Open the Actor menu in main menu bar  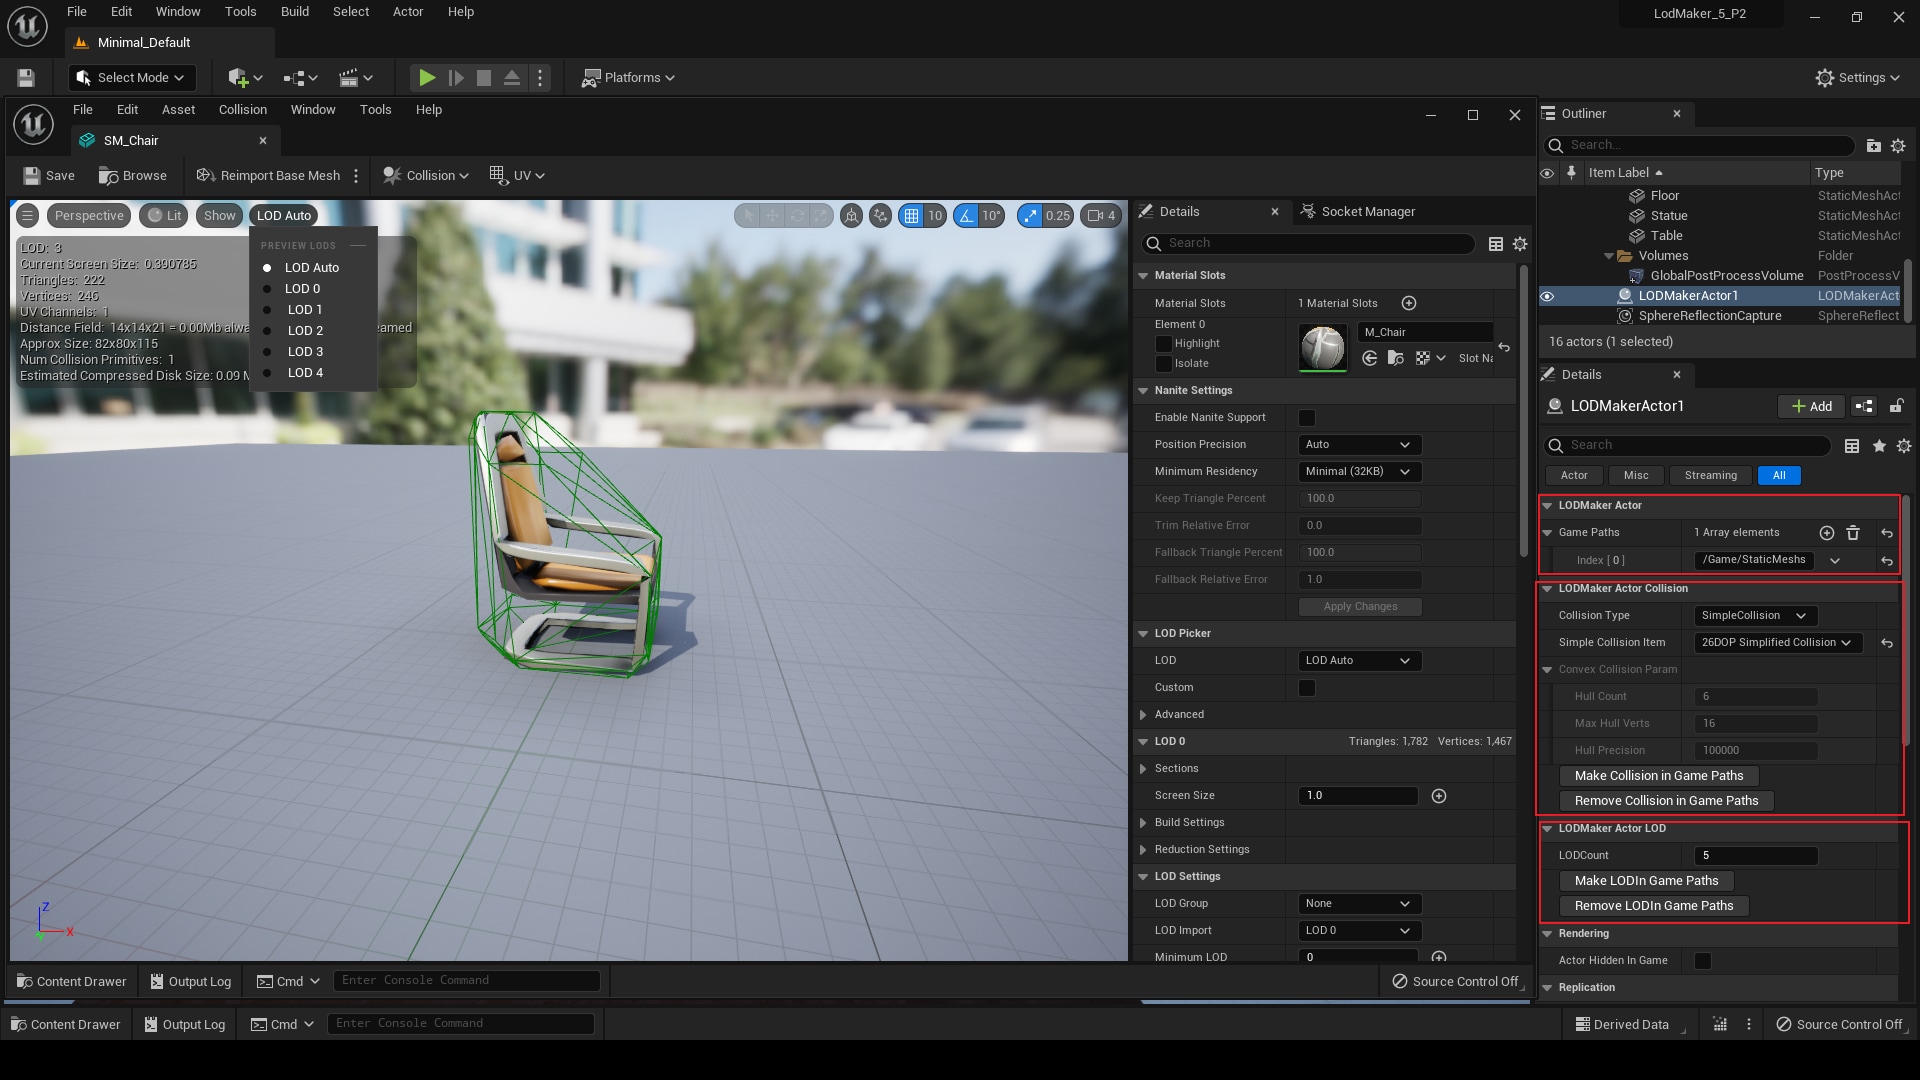click(407, 11)
